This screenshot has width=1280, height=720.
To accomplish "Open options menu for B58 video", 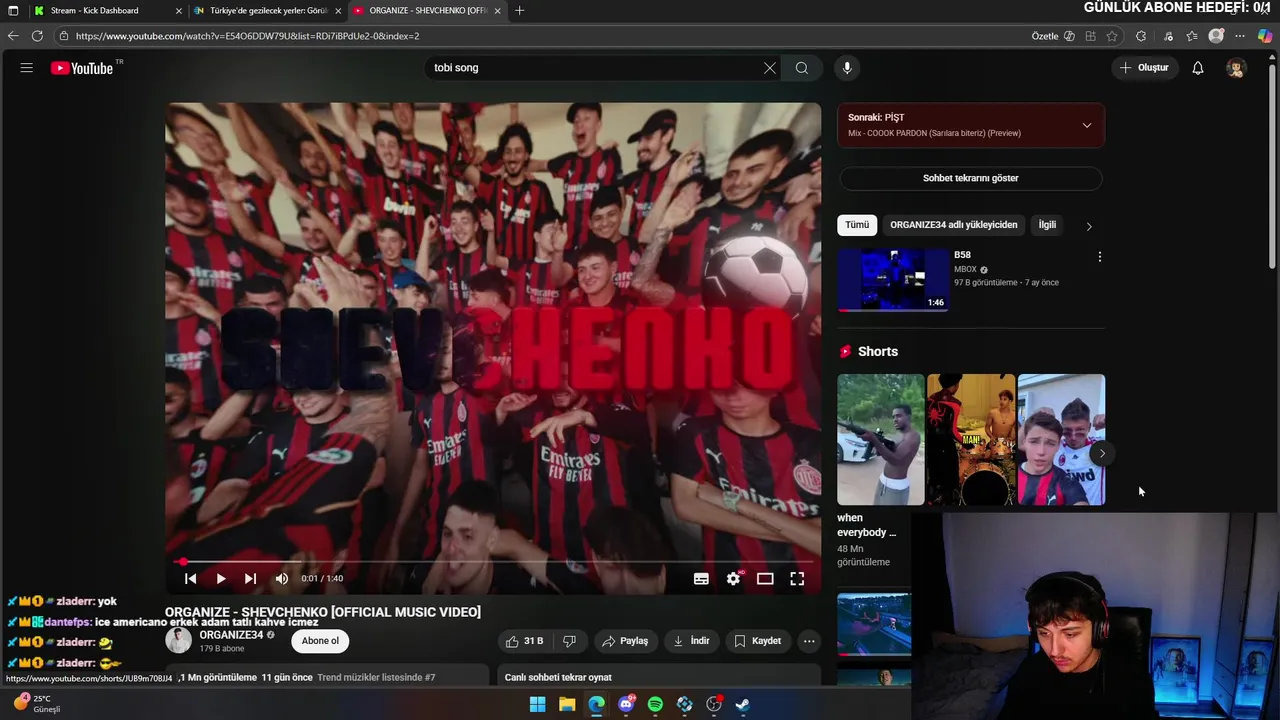I will [x=1099, y=257].
